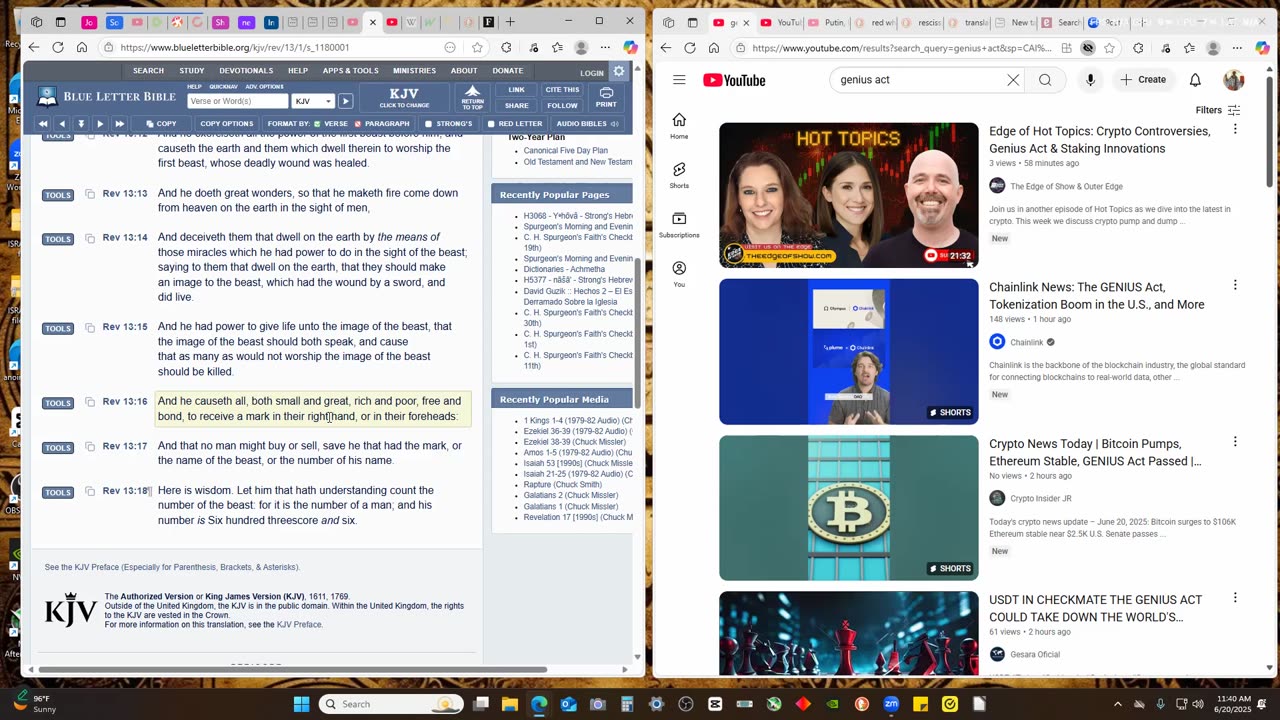Image resolution: width=1280 pixels, height=720 pixels.
Task: Submit the verse search arrow button
Action: point(345,101)
